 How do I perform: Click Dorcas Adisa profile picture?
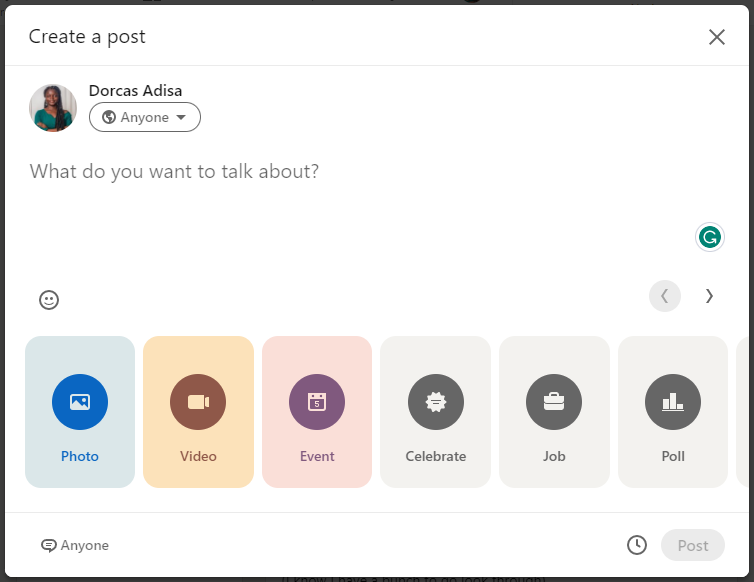pyautogui.click(x=53, y=108)
